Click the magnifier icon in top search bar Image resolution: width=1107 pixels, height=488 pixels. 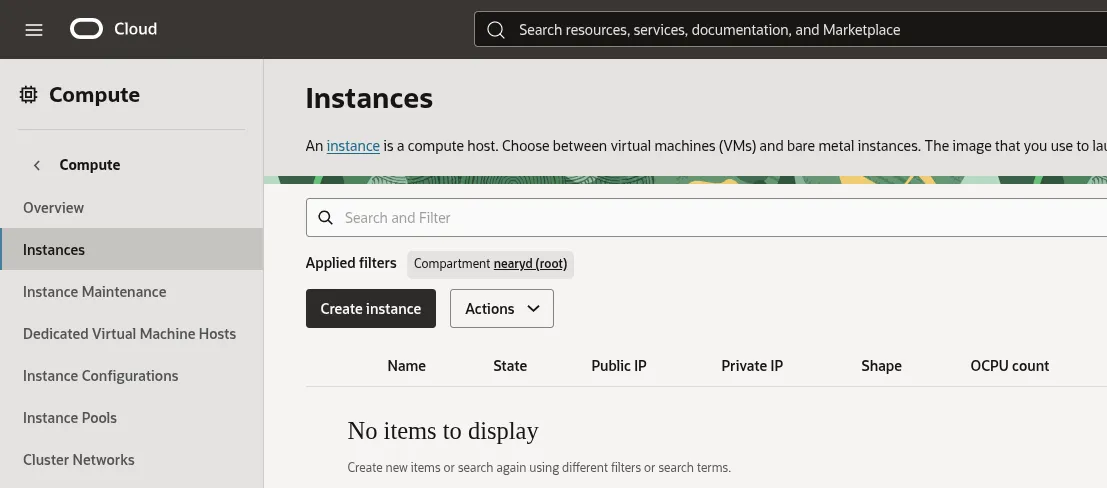pyautogui.click(x=496, y=30)
